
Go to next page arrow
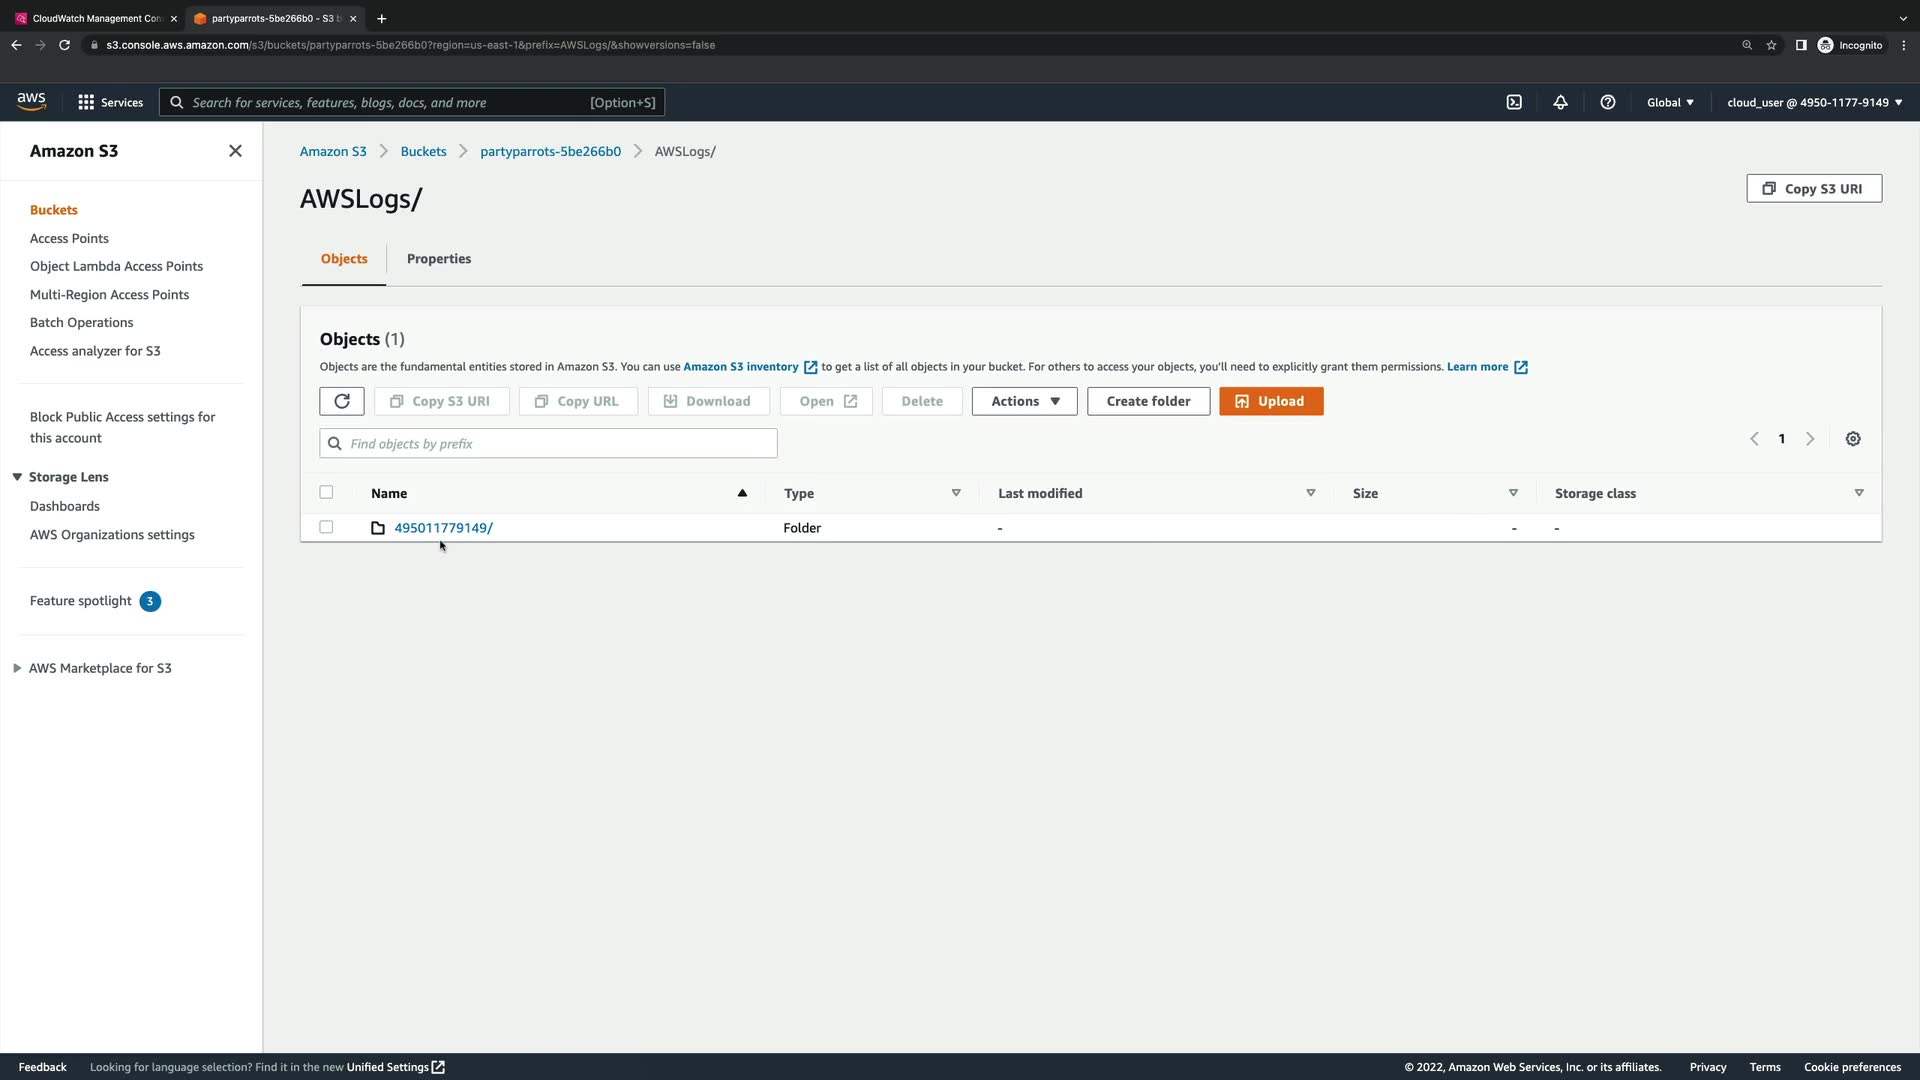(x=1809, y=439)
